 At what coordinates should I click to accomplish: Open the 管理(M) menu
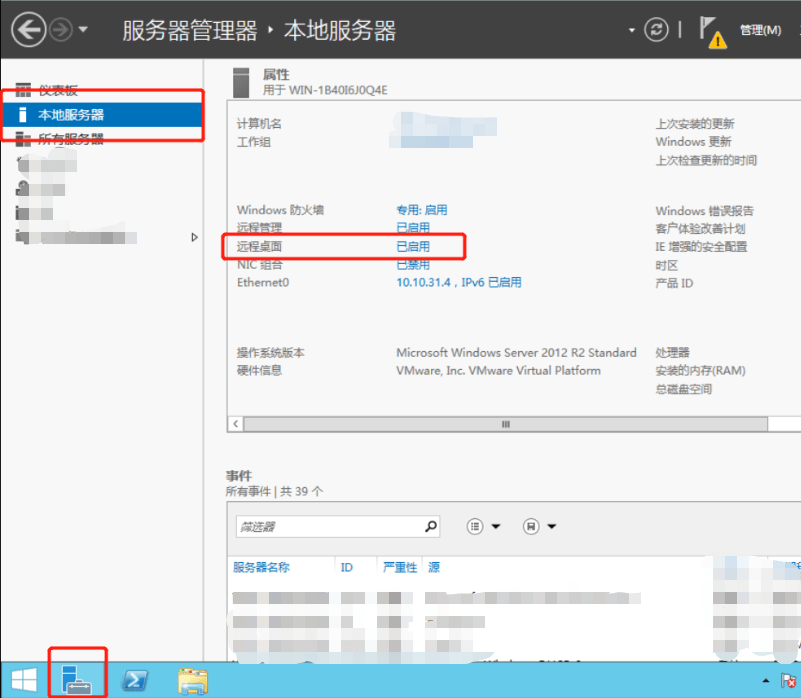761,30
